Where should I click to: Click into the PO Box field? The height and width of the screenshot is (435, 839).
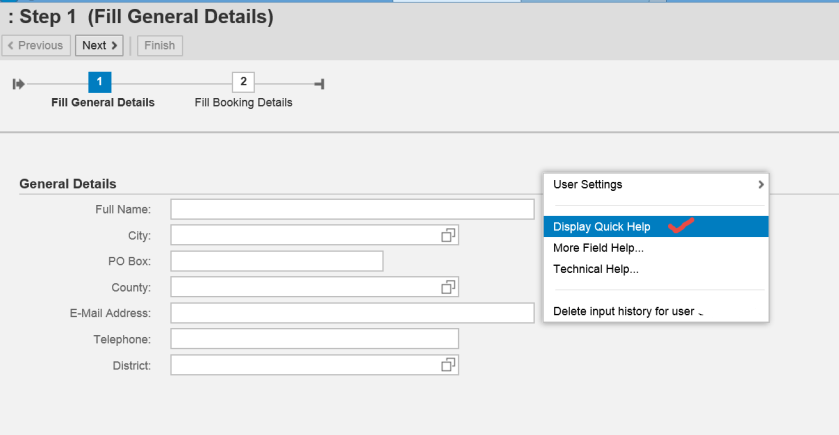[277, 261]
